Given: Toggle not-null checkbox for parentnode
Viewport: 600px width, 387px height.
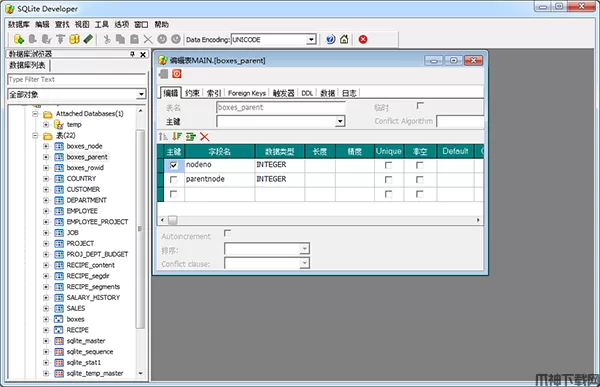Looking at the screenshot, I should 419,180.
